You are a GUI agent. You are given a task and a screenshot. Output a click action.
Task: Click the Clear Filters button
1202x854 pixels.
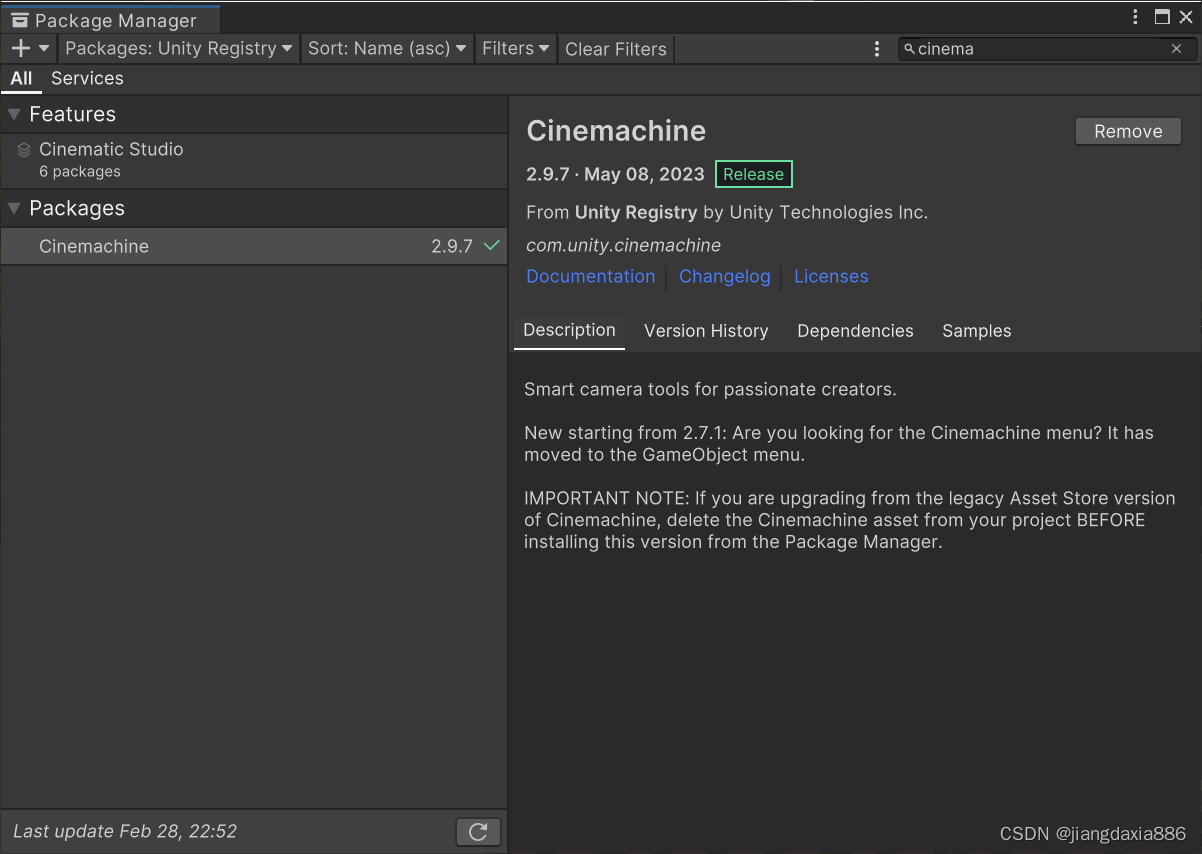tap(616, 49)
